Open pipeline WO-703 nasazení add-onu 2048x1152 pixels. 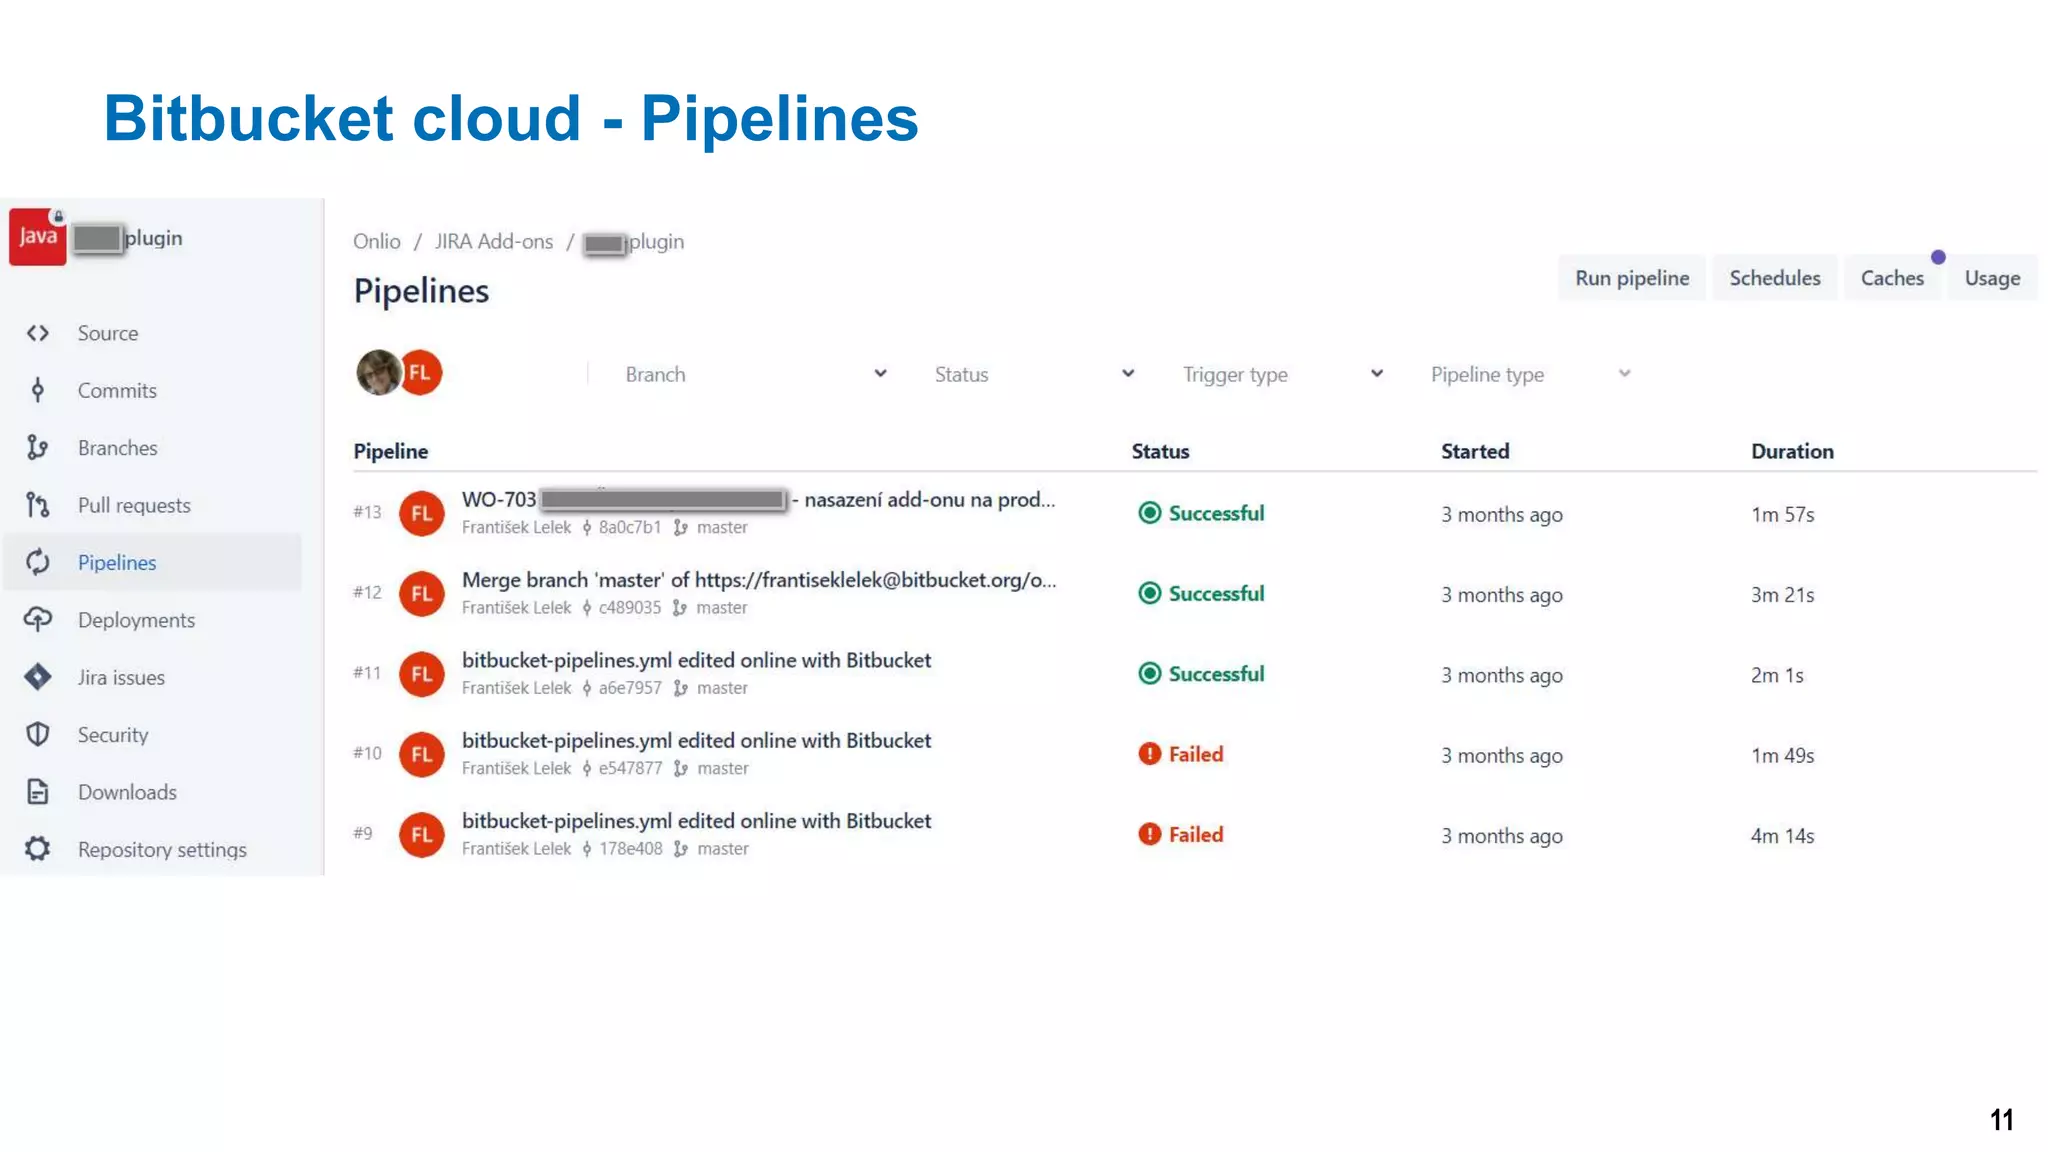pyautogui.click(x=758, y=499)
